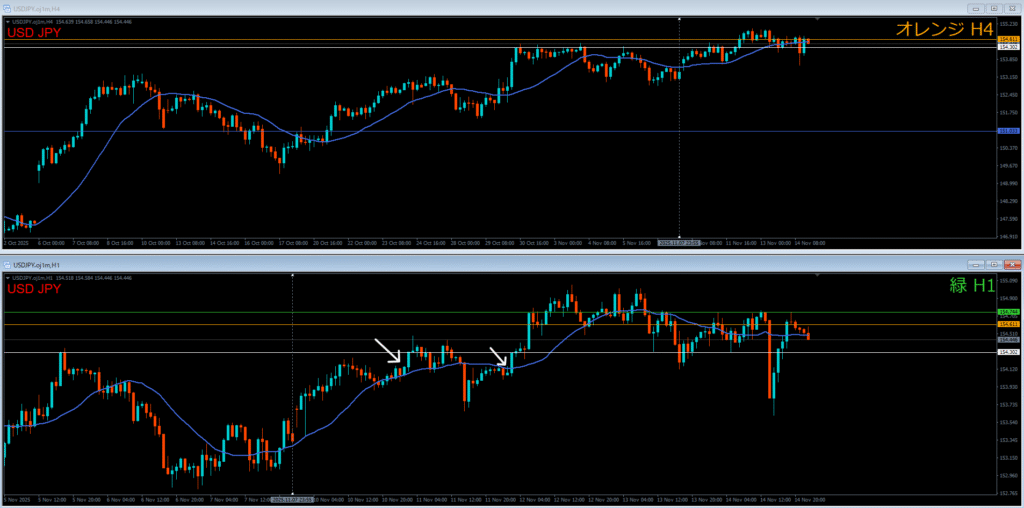Close the H4 chart window
The height and width of the screenshot is (508, 1024).
[x=1012, y=8]
